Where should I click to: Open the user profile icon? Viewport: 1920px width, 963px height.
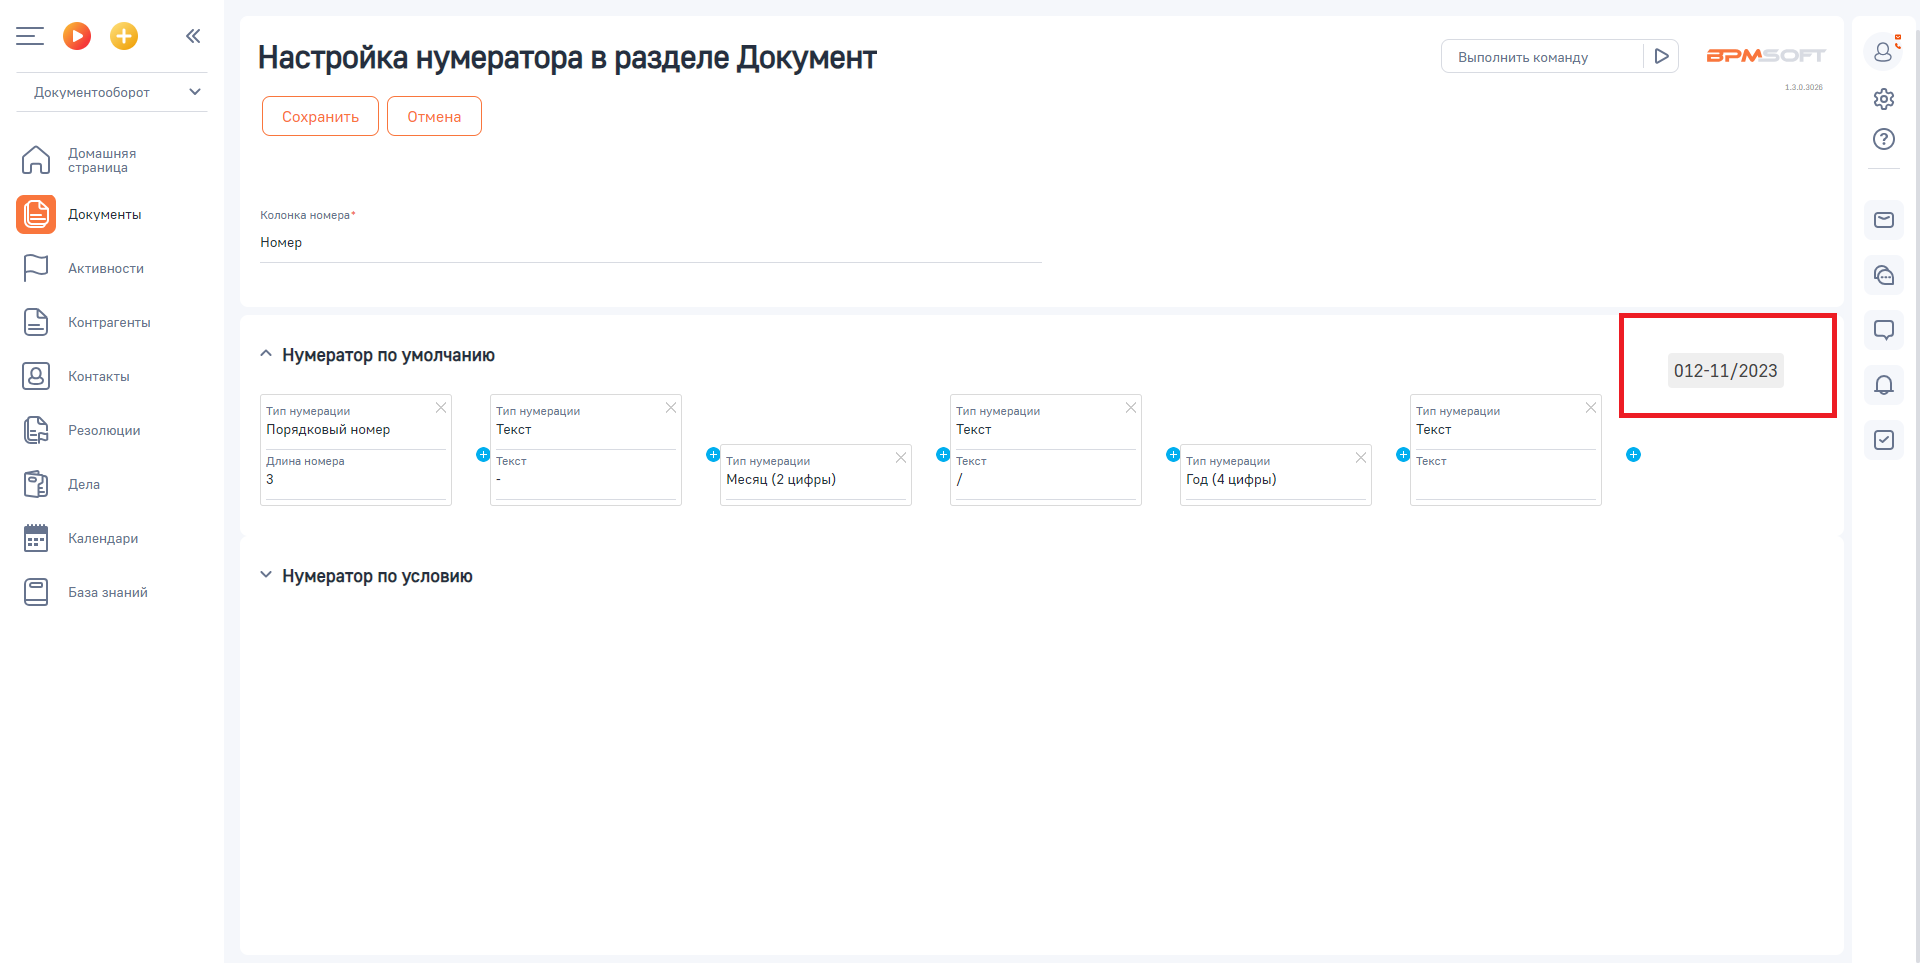pyautogui.click(x=1884, y=50)
